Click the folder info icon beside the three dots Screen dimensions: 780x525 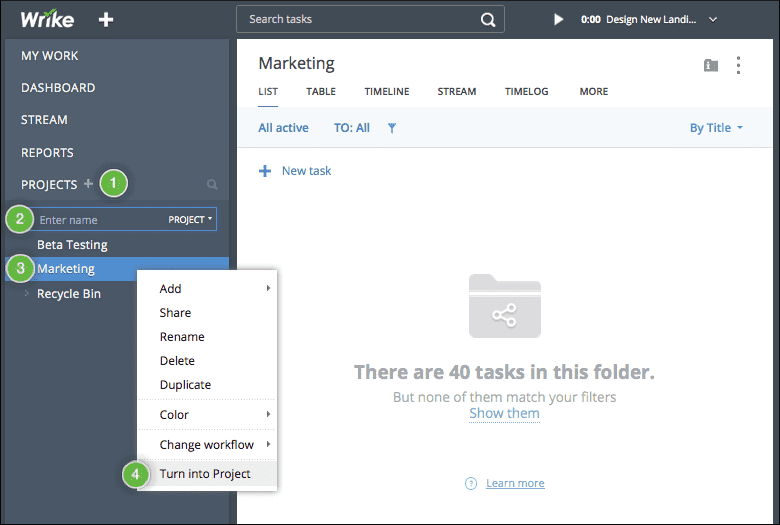pyautogui.click(x=711, y=65)
